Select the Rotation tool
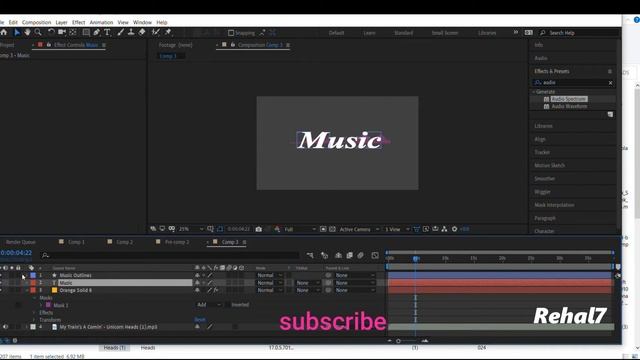 [51, 32]
